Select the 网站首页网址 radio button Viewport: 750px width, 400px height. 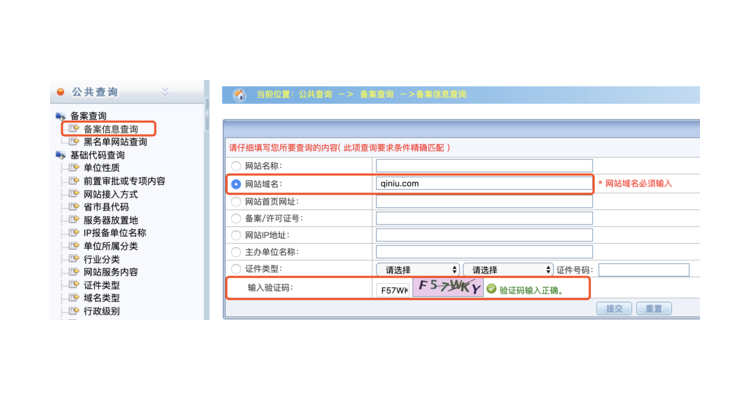point(236,201)
